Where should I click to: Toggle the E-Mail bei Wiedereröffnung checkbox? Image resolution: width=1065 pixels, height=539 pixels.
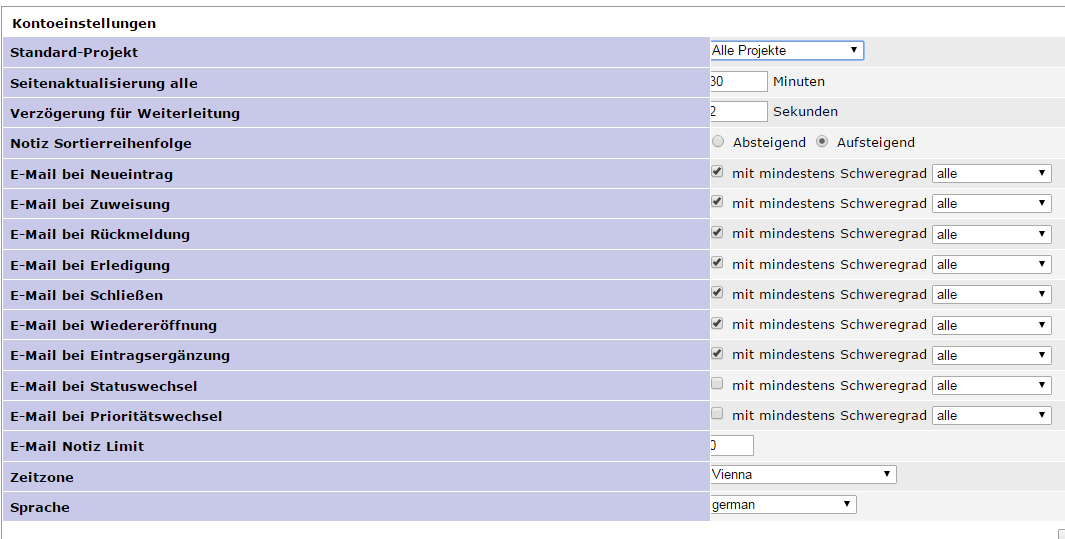[717, 323]
